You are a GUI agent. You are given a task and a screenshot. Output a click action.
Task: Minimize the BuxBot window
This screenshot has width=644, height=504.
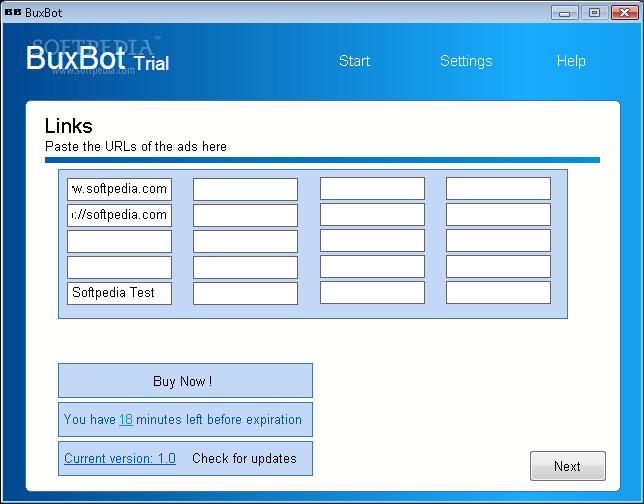(x=564, y=13)
